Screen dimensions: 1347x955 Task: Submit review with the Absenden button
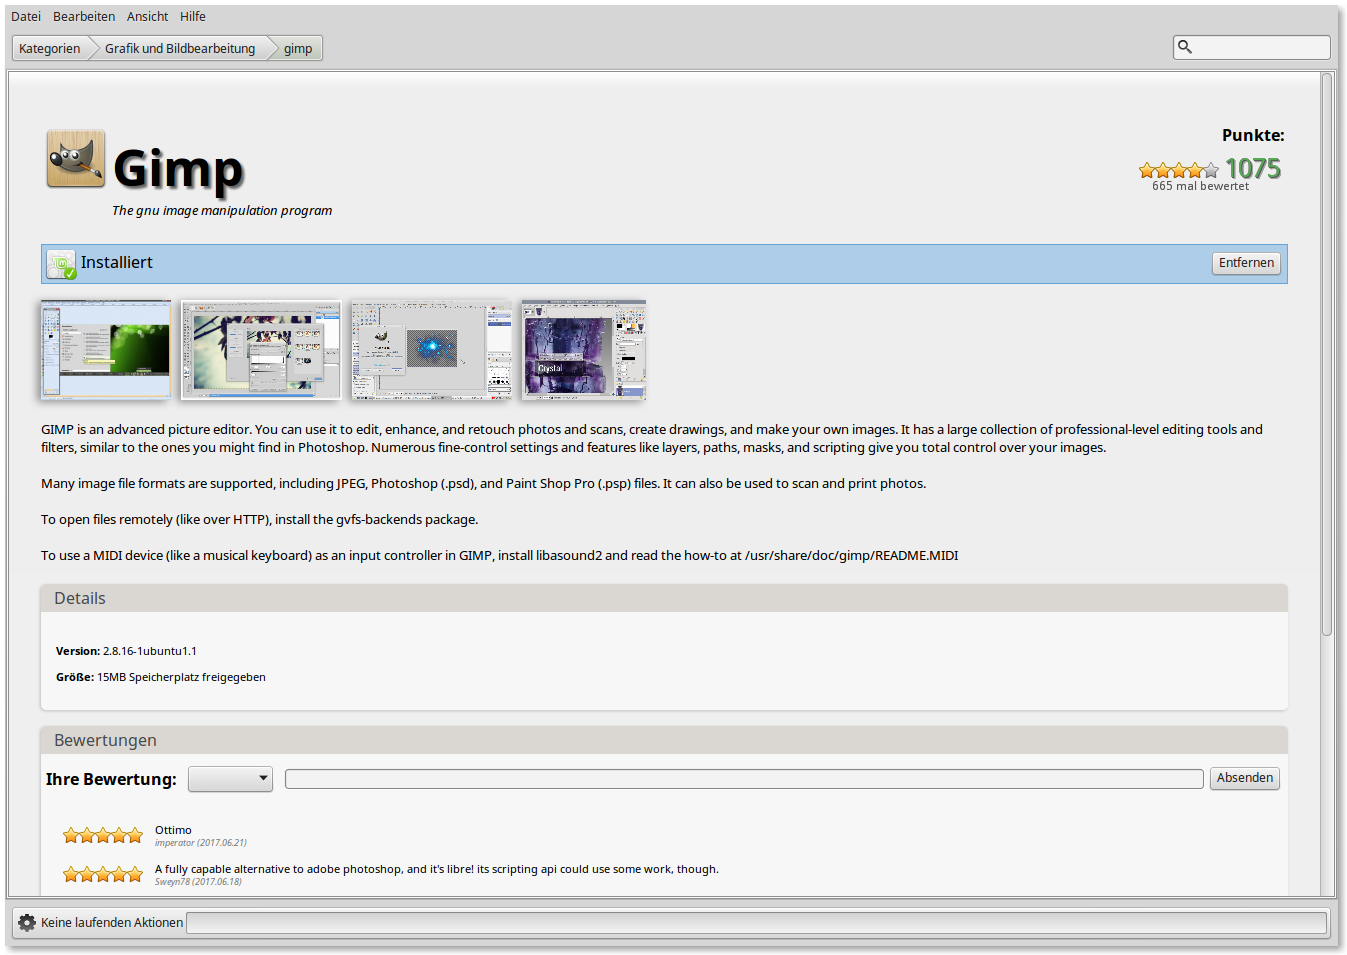(1245, 778)
